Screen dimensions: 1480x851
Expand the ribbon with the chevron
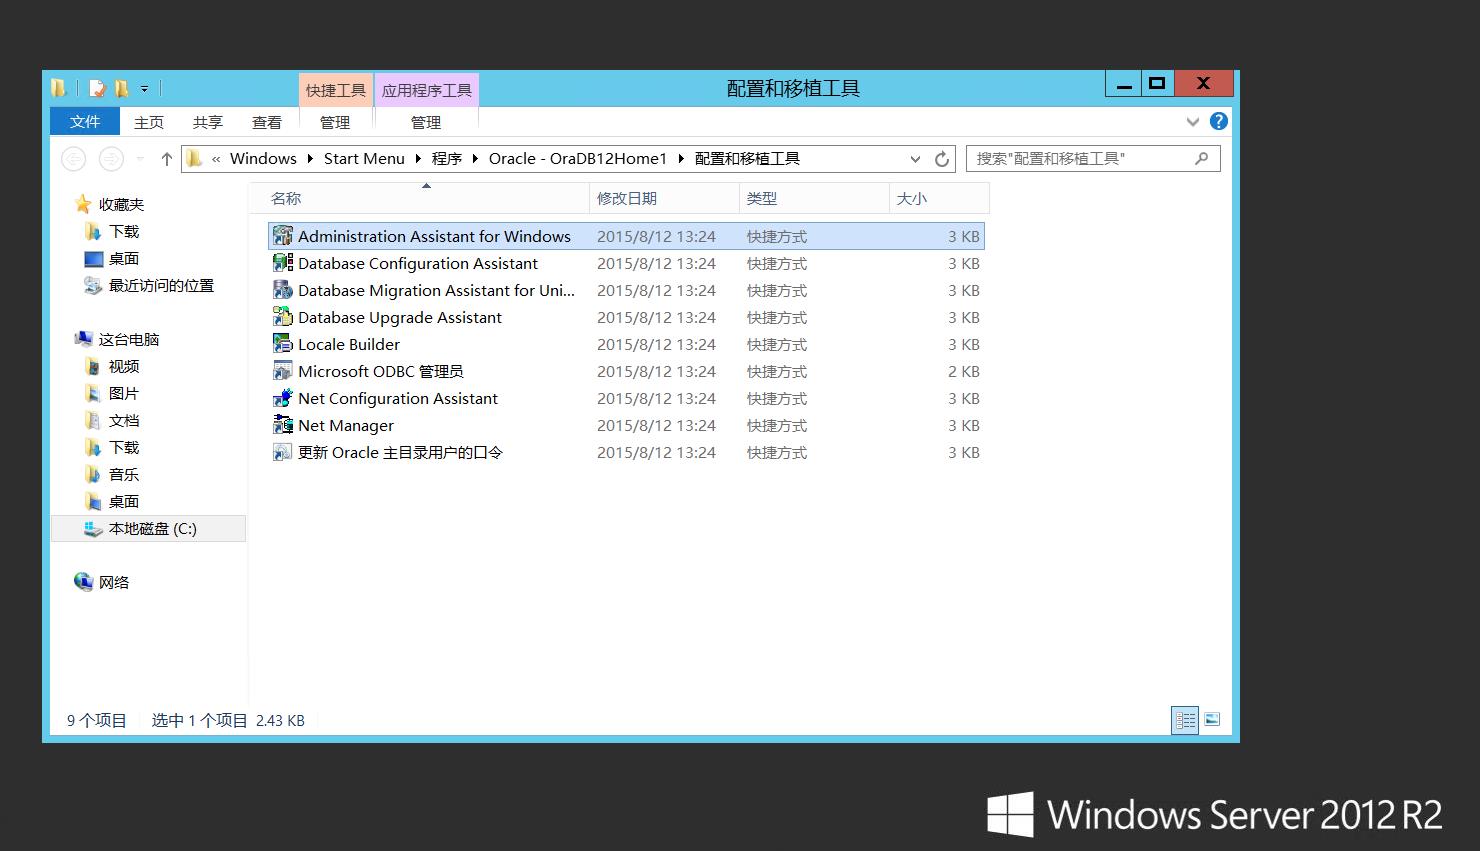1192,122
